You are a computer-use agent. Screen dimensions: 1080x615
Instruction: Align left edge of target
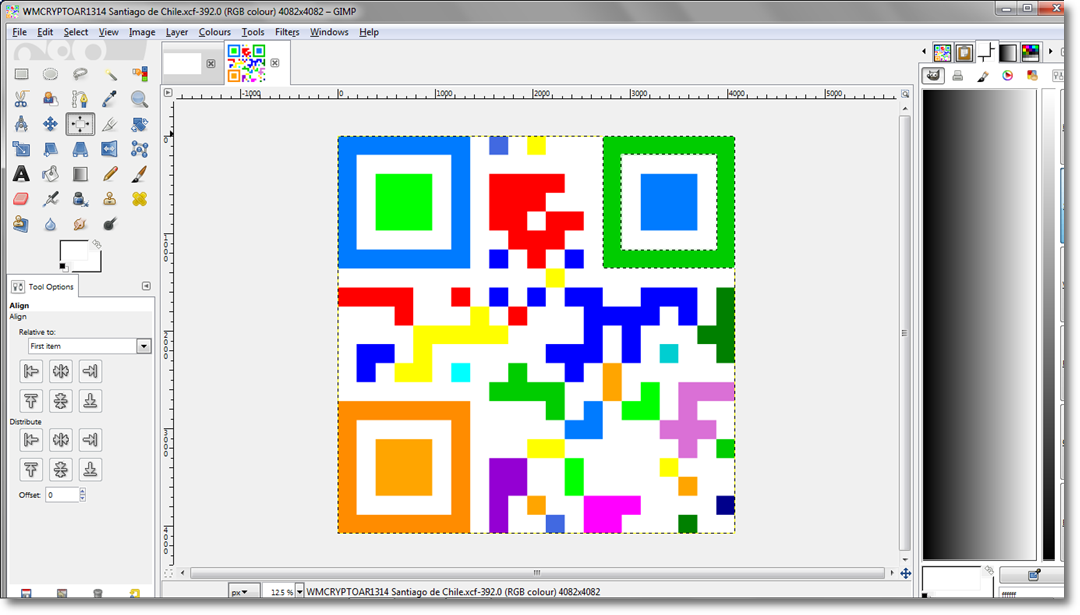31,371
